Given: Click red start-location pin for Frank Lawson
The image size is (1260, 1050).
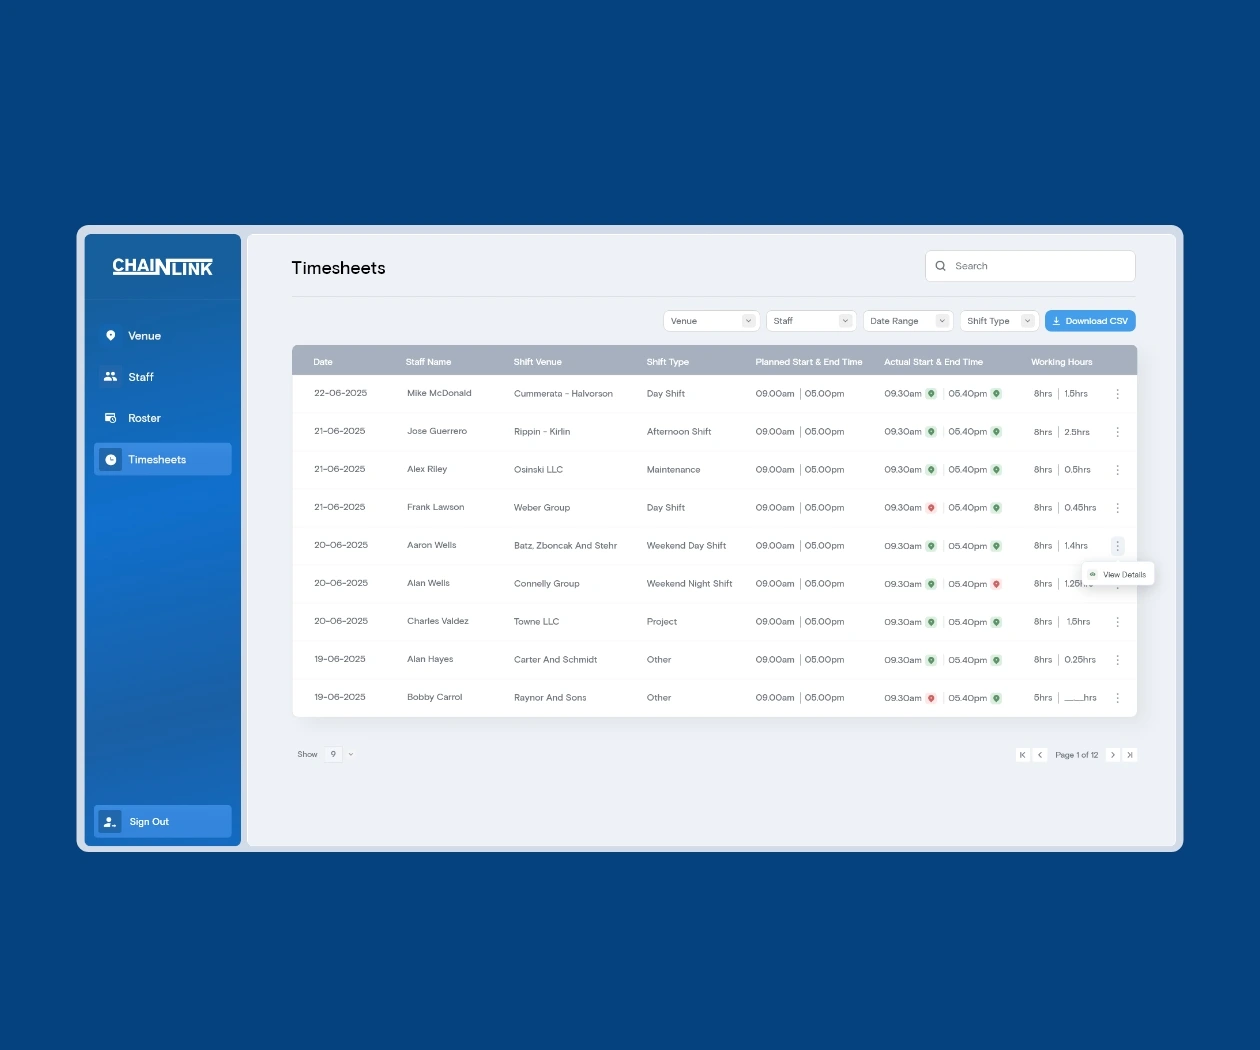Looking at the screenshot, I should 931,508.
